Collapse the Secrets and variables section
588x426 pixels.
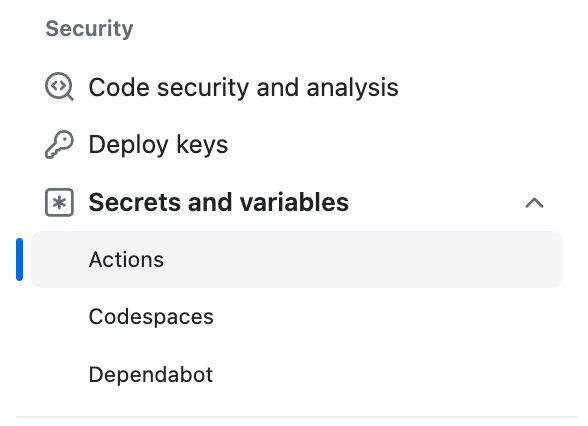point(534,203)
